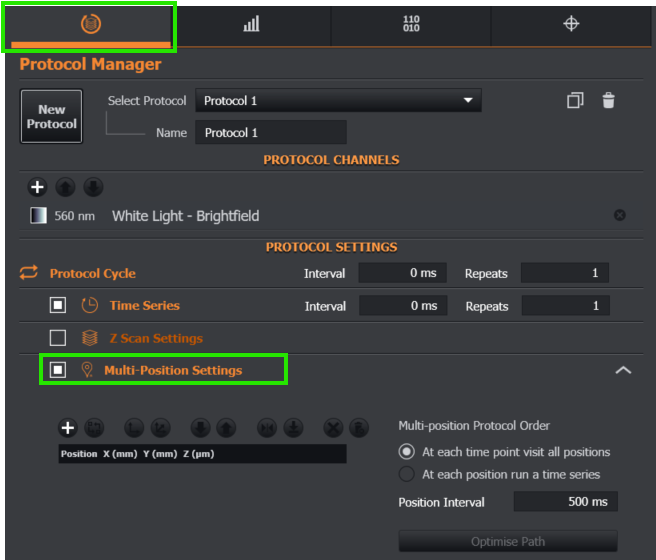656x560 pixels.
Task: Click the Z Scan stacked layers icon
Action: pos(90,338)
